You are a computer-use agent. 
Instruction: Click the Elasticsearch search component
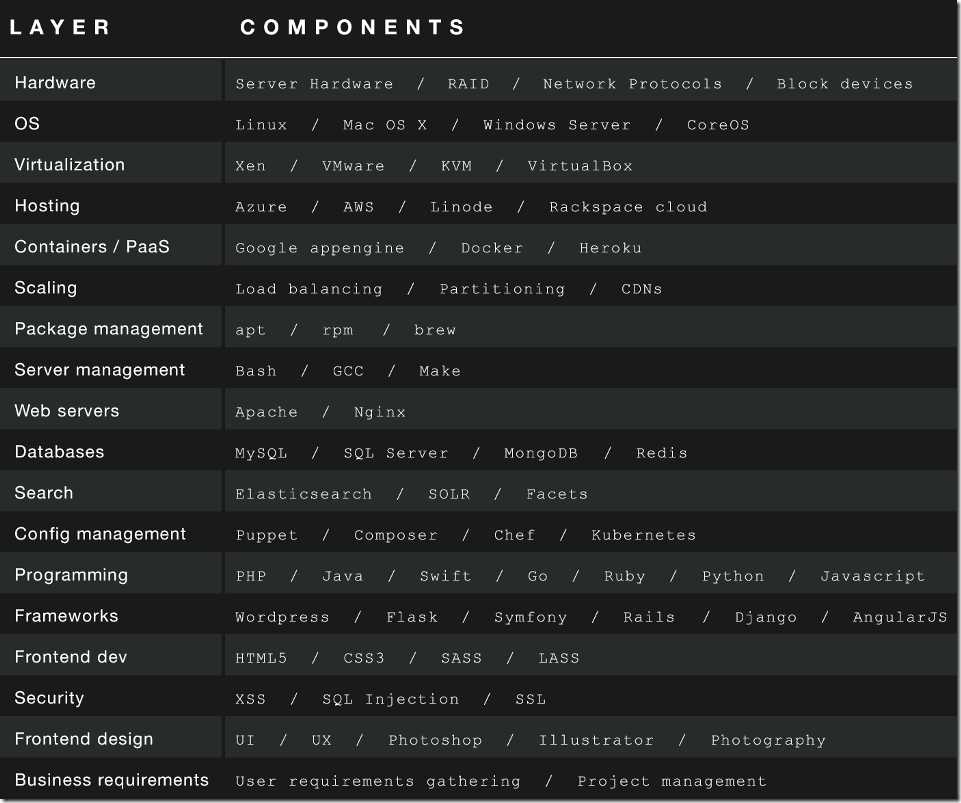coord(303,494)
